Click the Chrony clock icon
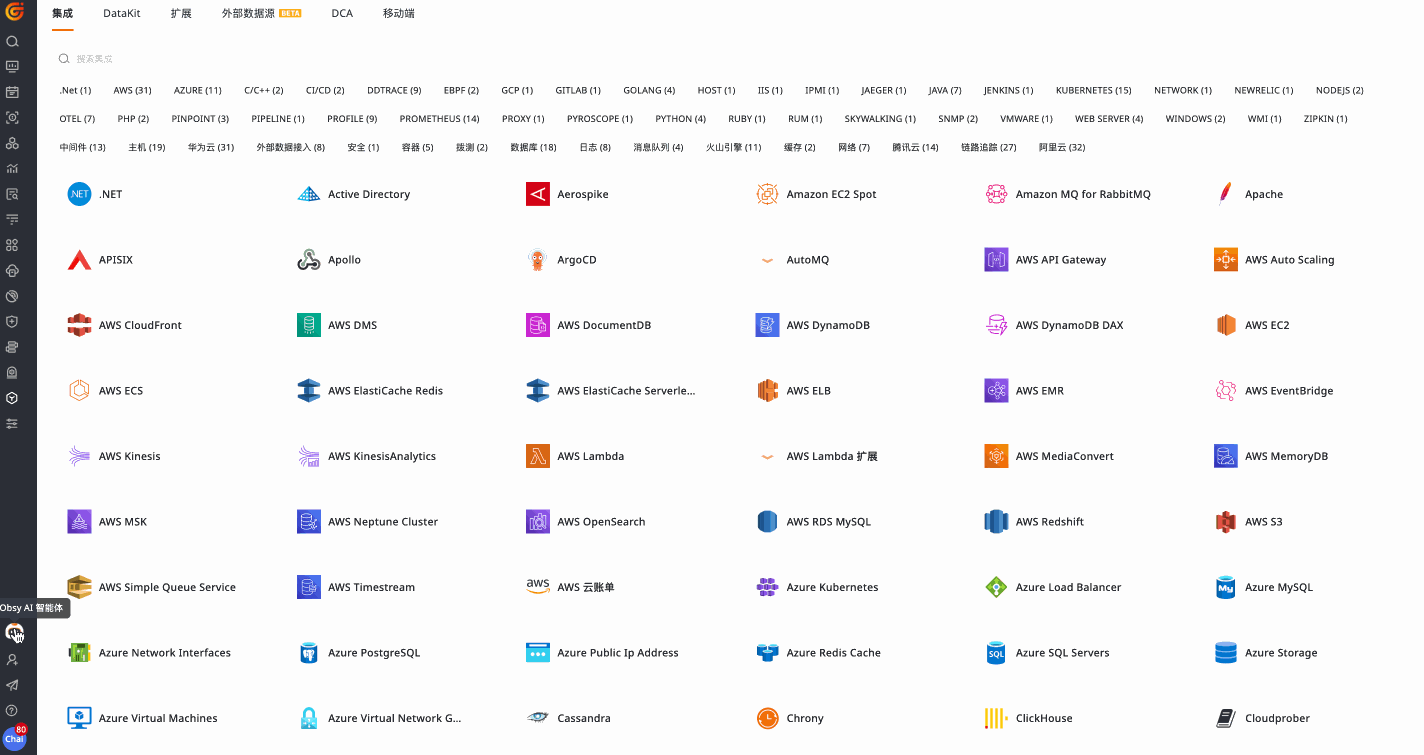Viewport: 1424px width, 755px height. click(x=767, y=718)
